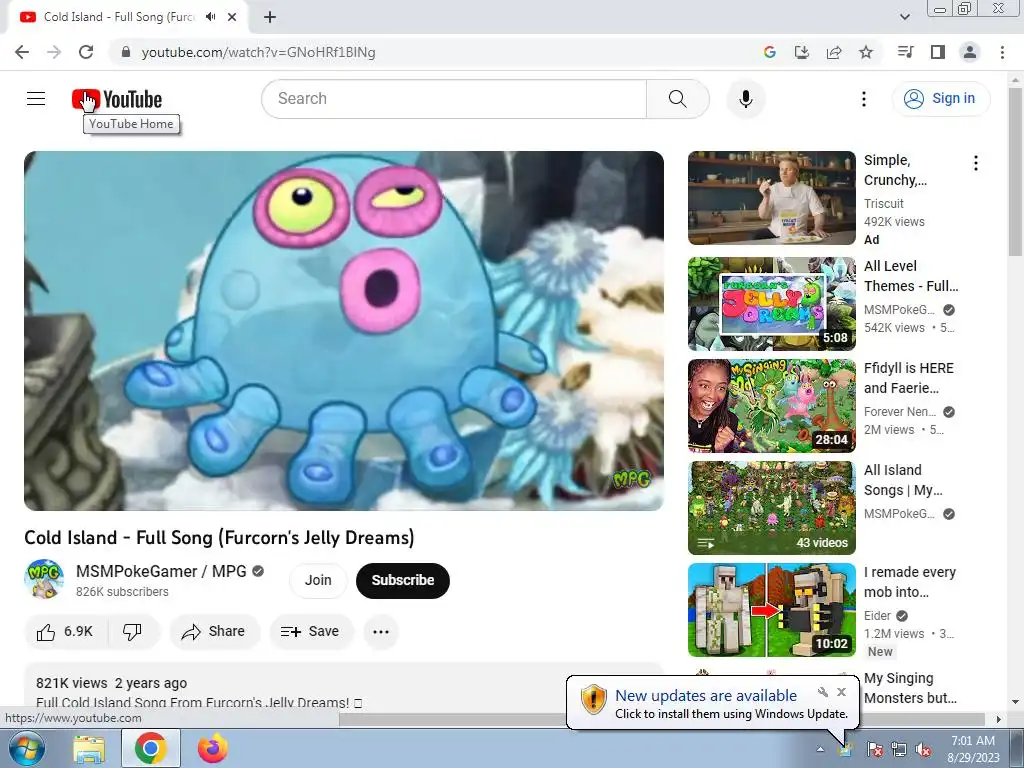Close the New updates notification balloon
Viewport: 1024px width, 768px height.
click(841, 692)
